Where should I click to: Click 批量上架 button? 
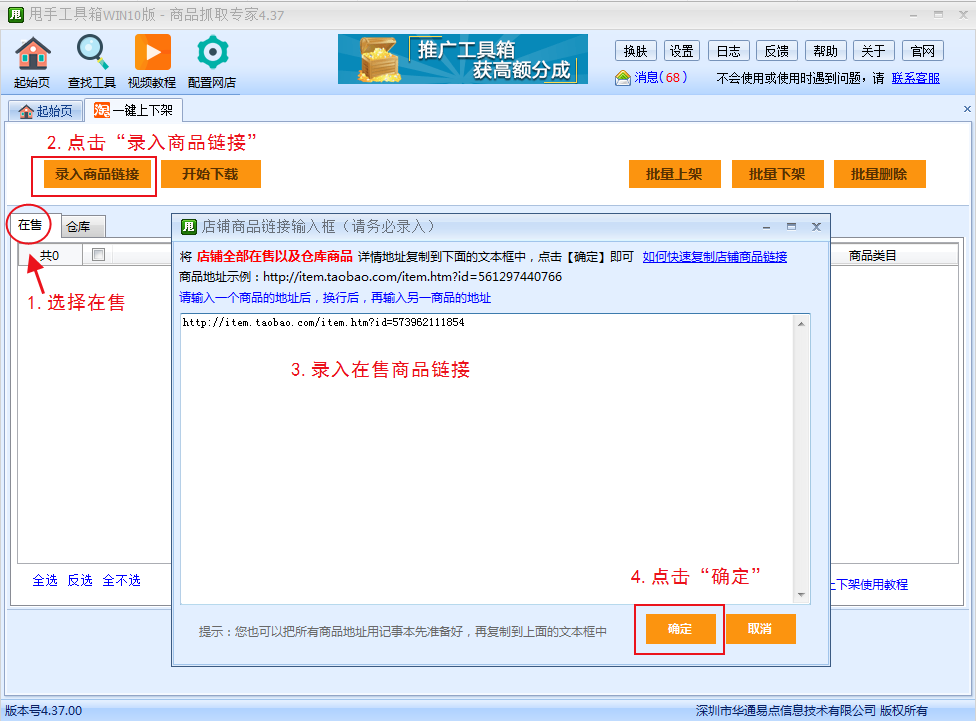(674, 174)
